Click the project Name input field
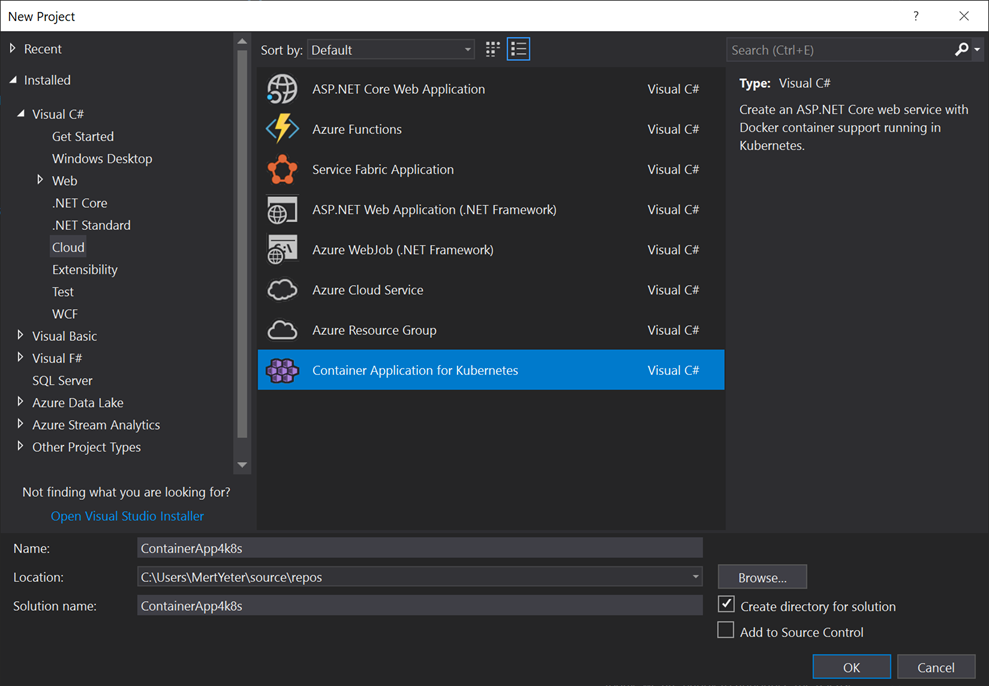Image resolution: width=989 pixels, height=686 pixels. tap(419, 548)
